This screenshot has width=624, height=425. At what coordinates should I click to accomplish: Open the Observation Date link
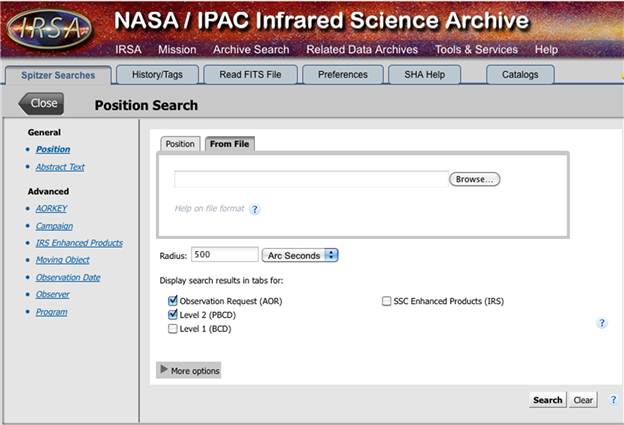[x=68, y=277]
